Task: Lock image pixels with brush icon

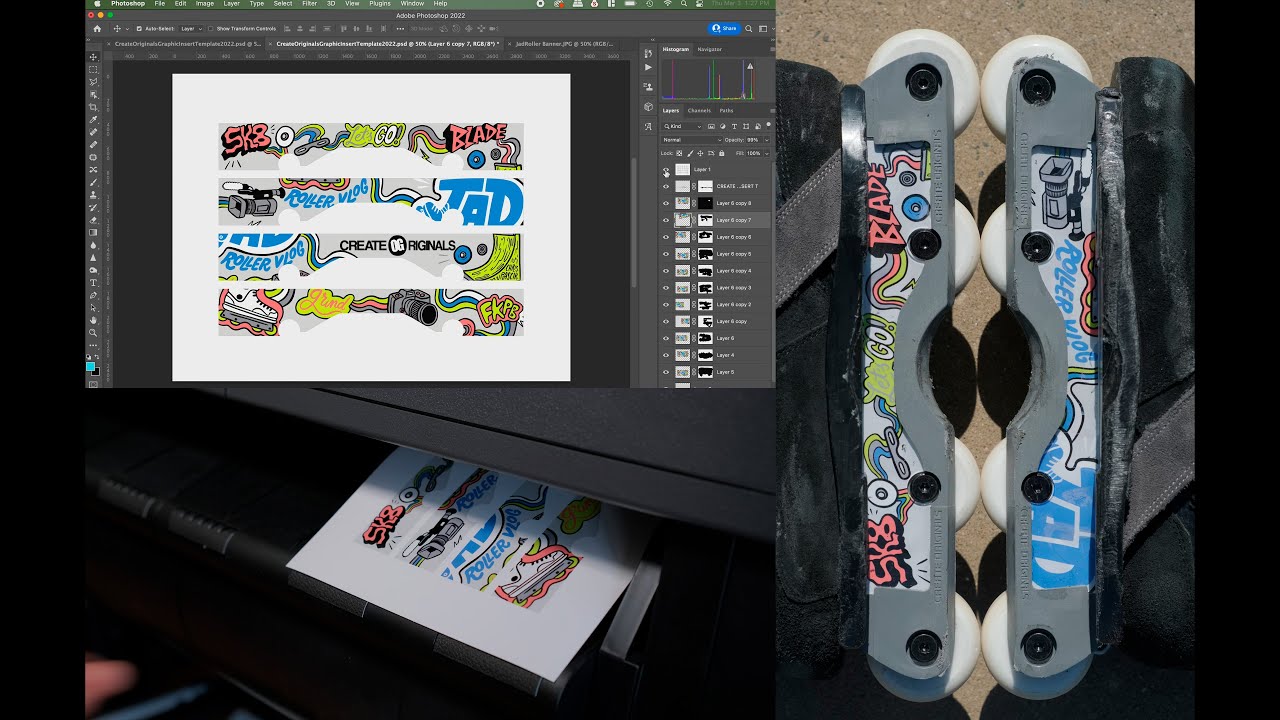Action: [x=688, y=153]
